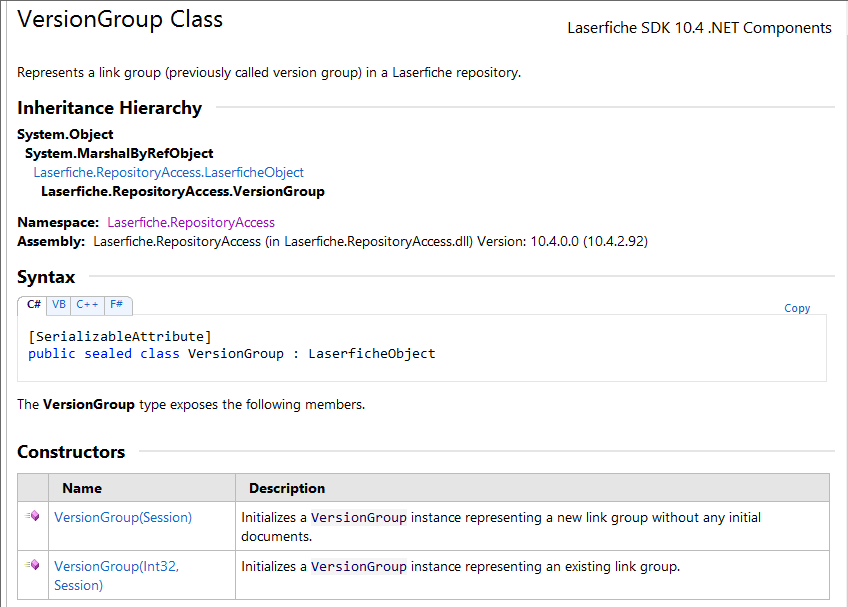Click the VersionGroup(Int32, Session) constructor icon
This screenshot has width=848, height=607.
click(x=32, y=565)
